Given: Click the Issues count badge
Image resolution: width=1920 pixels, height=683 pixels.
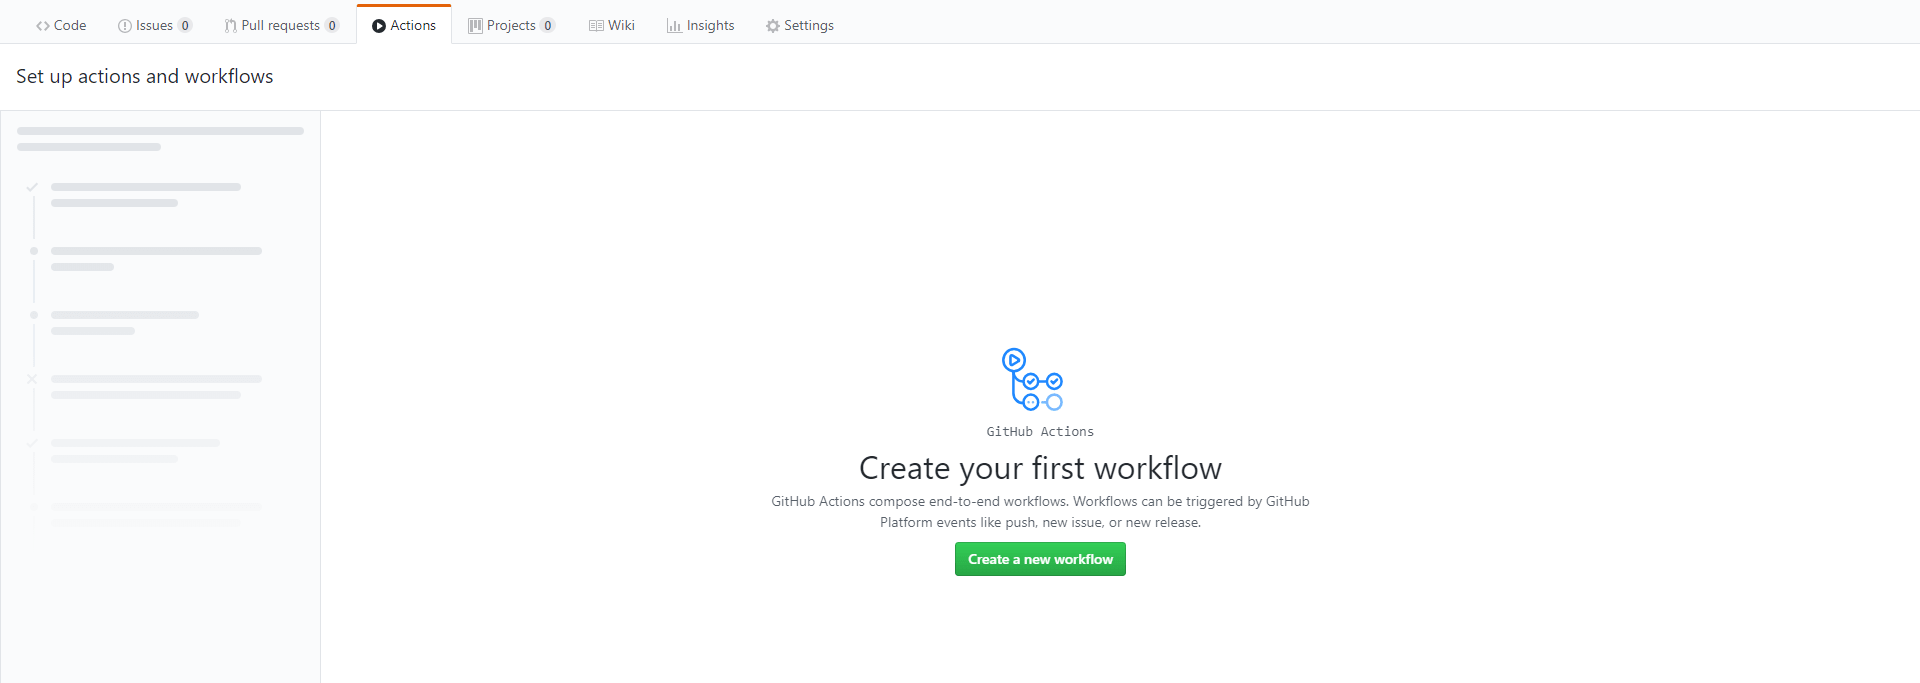Looking at the screenshot, I should point(185,26).
